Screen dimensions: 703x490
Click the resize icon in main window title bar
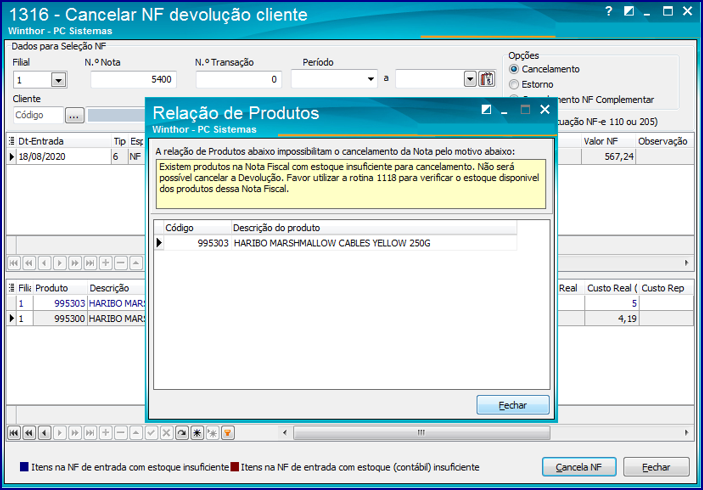(x=629, y=11)
